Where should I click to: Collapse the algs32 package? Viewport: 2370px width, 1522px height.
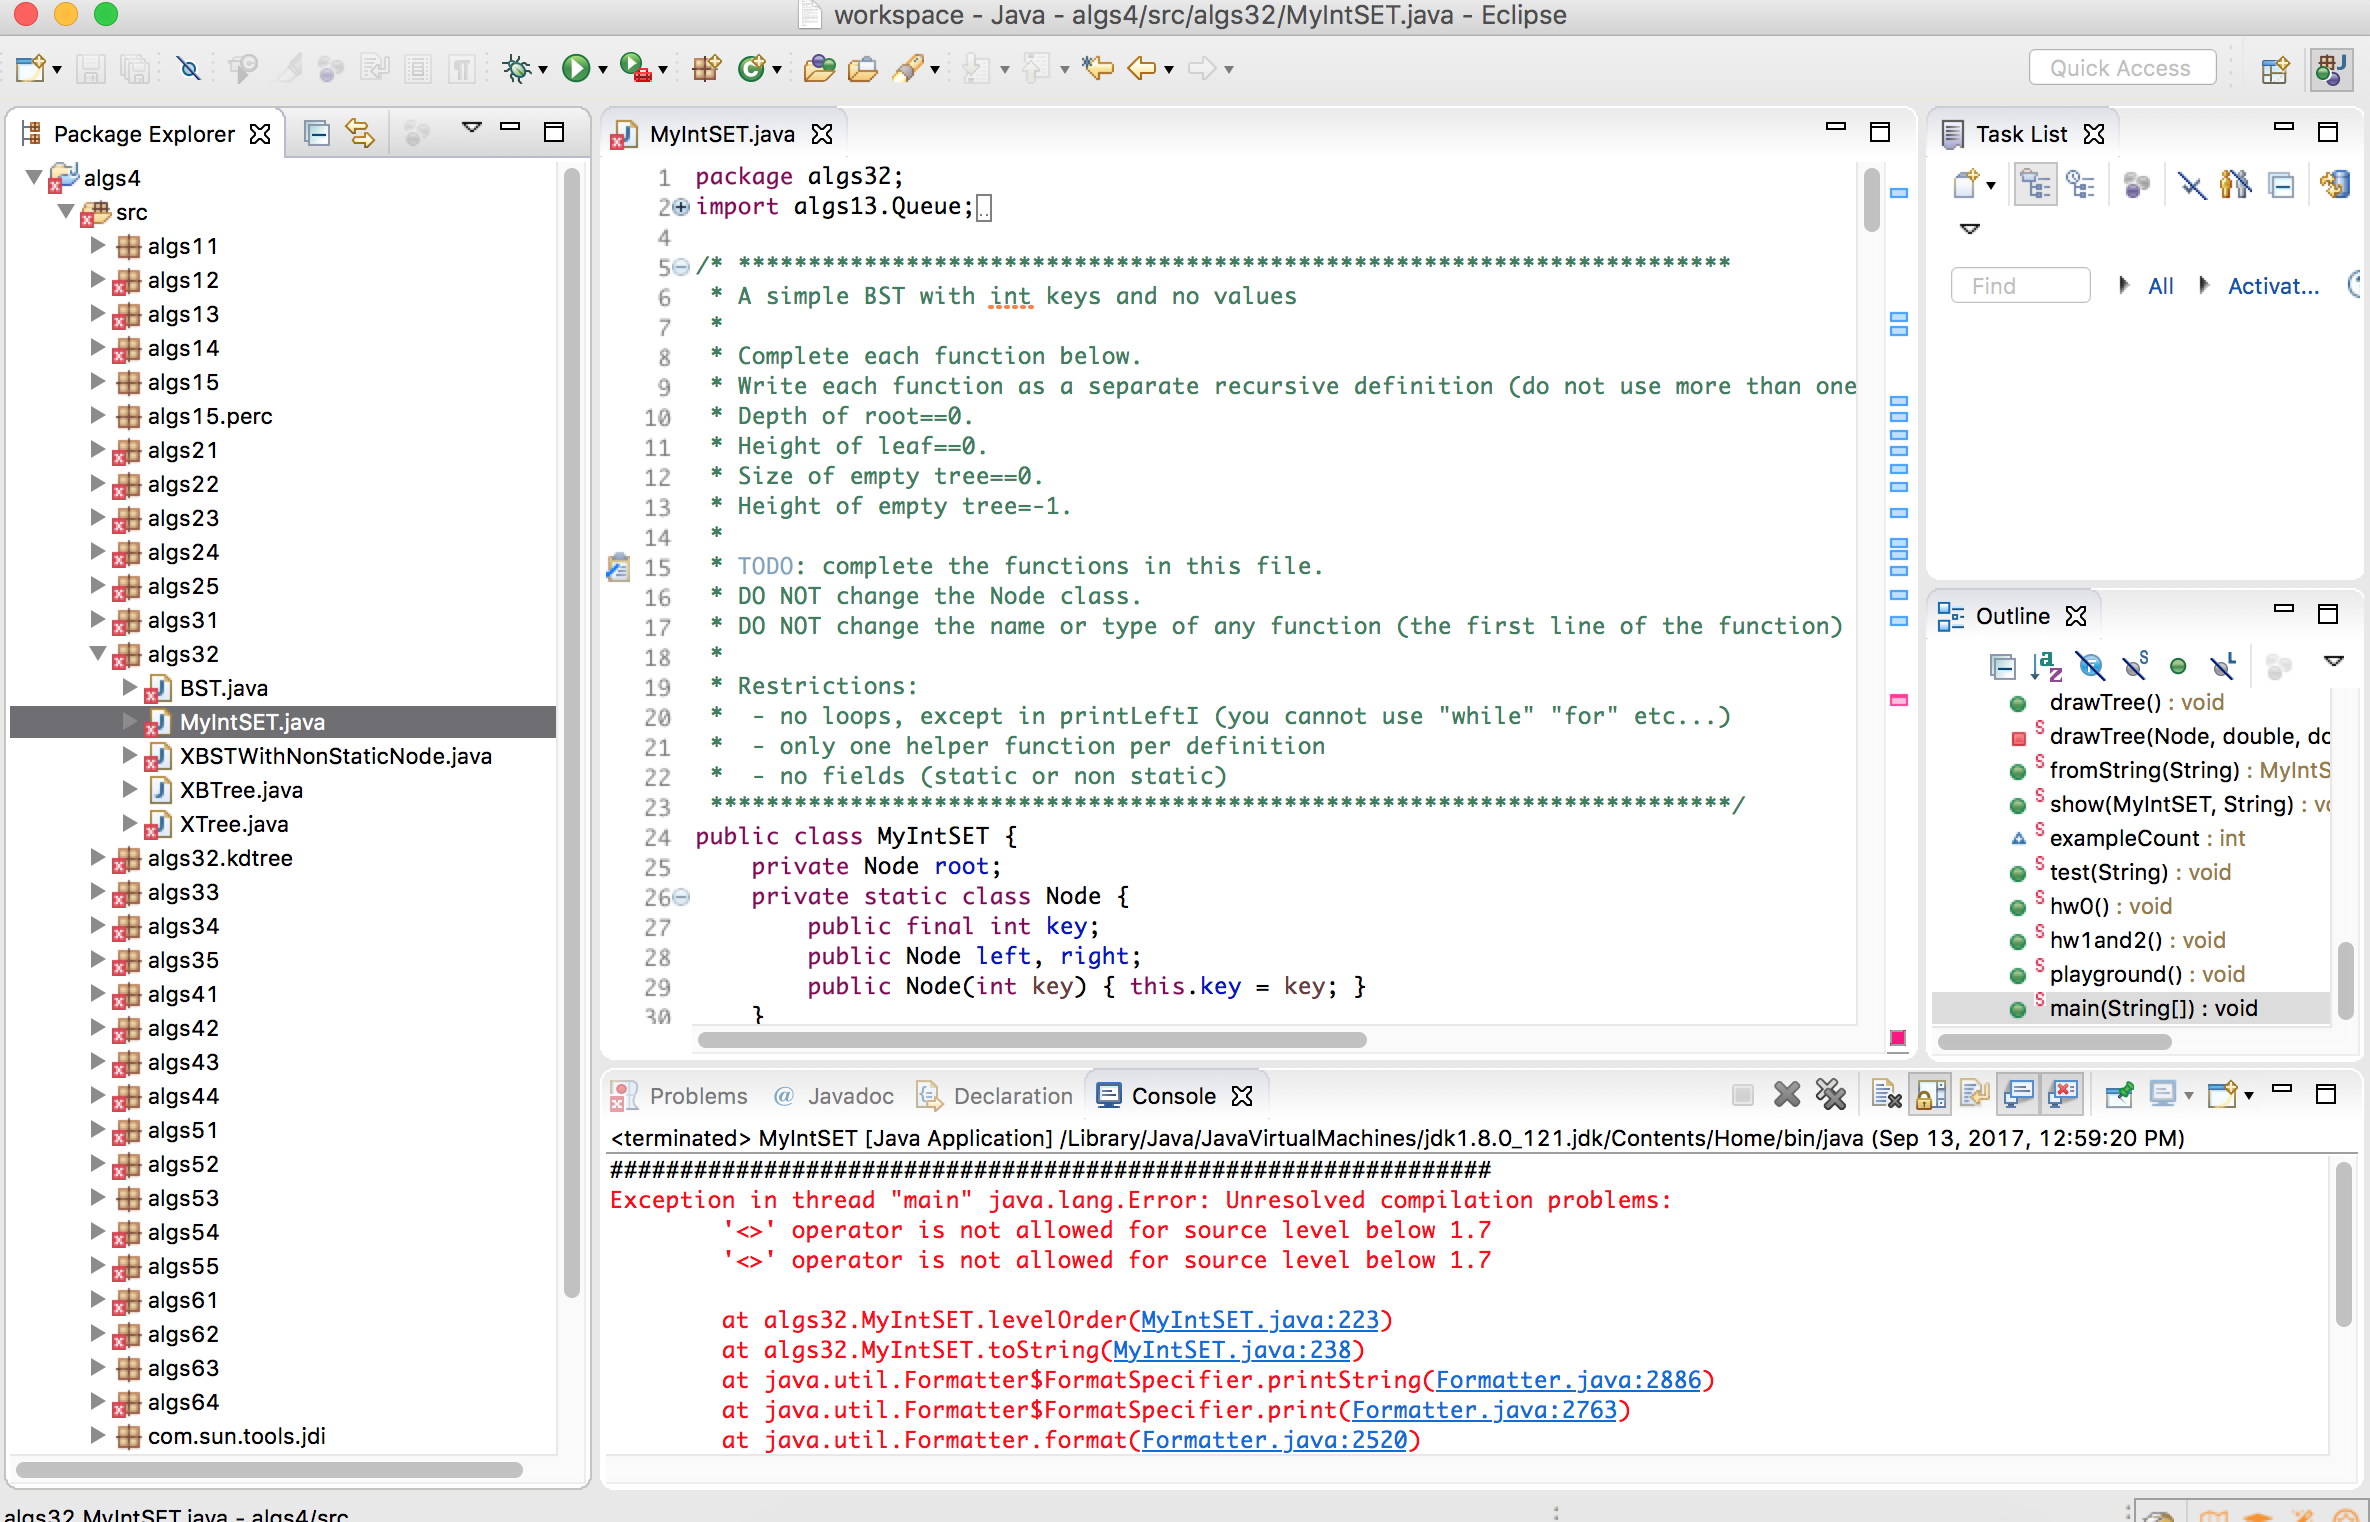point(96,654)
